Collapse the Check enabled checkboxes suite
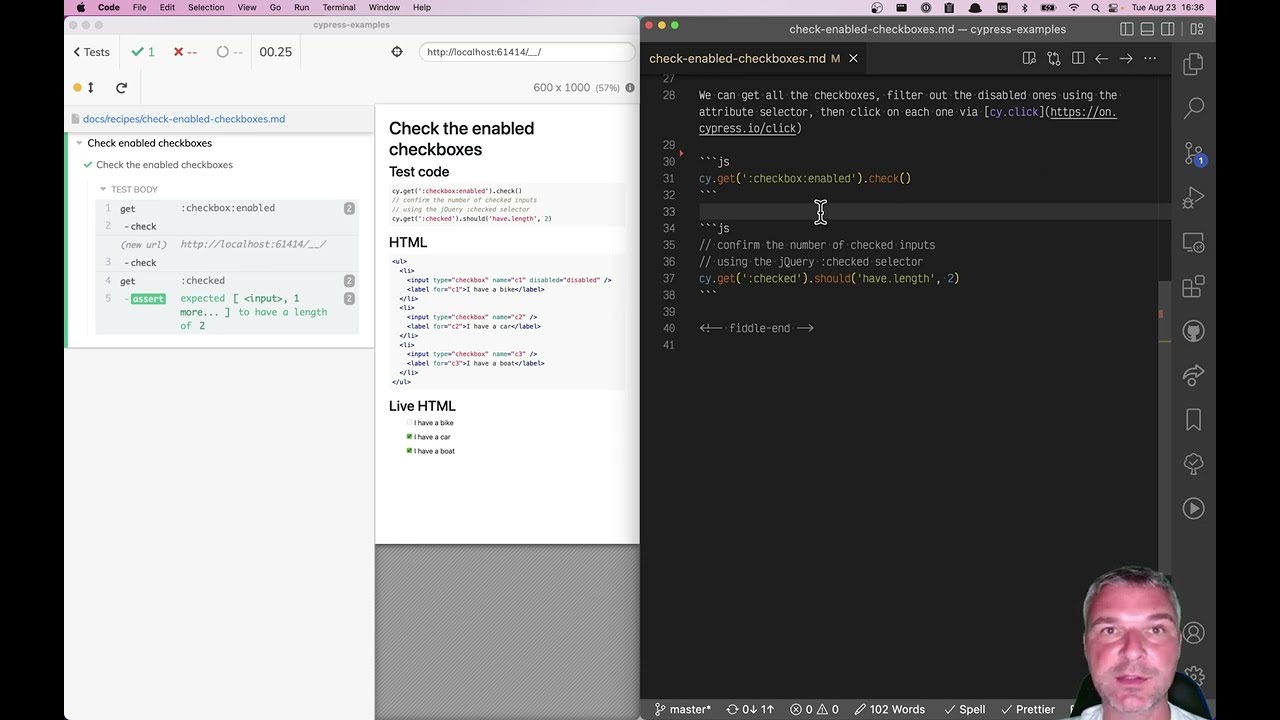Screen dimensions: 1280x720 coord(149,143)
